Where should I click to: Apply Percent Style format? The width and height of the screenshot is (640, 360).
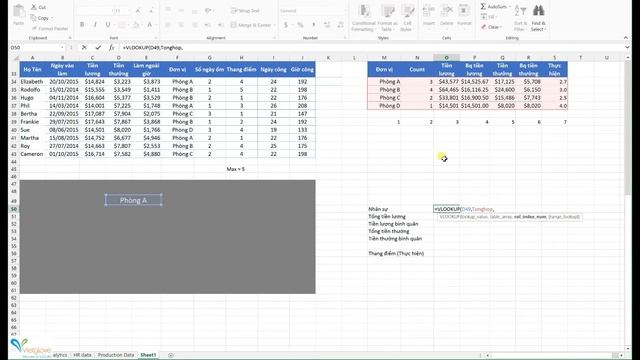tap(300, 25)
